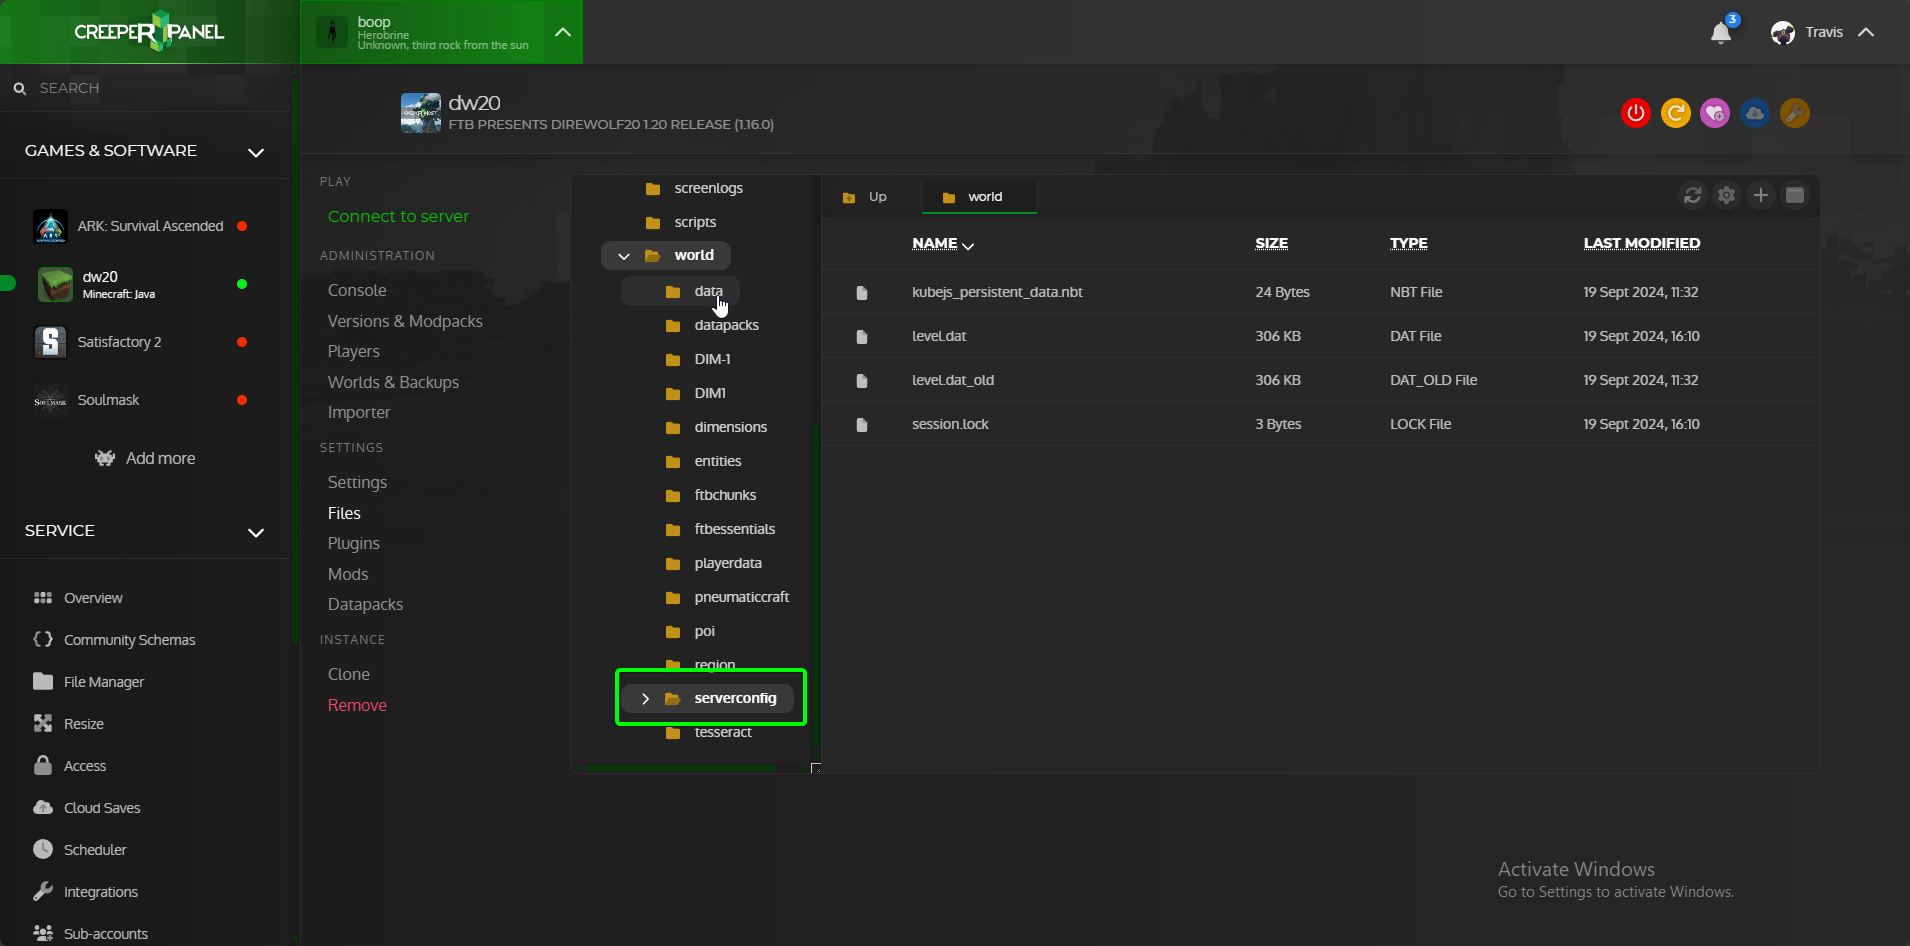Collapse the Service section
Image resolution: width=1910 pixels, height=946 pixels.
coord(256,532)
